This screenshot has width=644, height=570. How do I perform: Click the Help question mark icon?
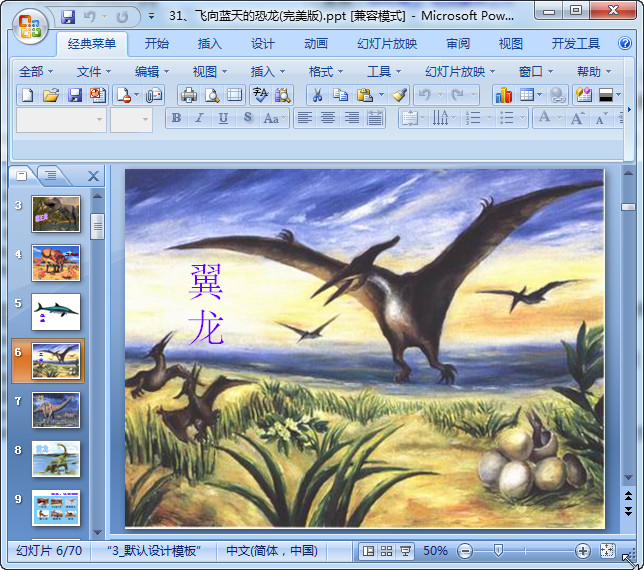point(624,43)
